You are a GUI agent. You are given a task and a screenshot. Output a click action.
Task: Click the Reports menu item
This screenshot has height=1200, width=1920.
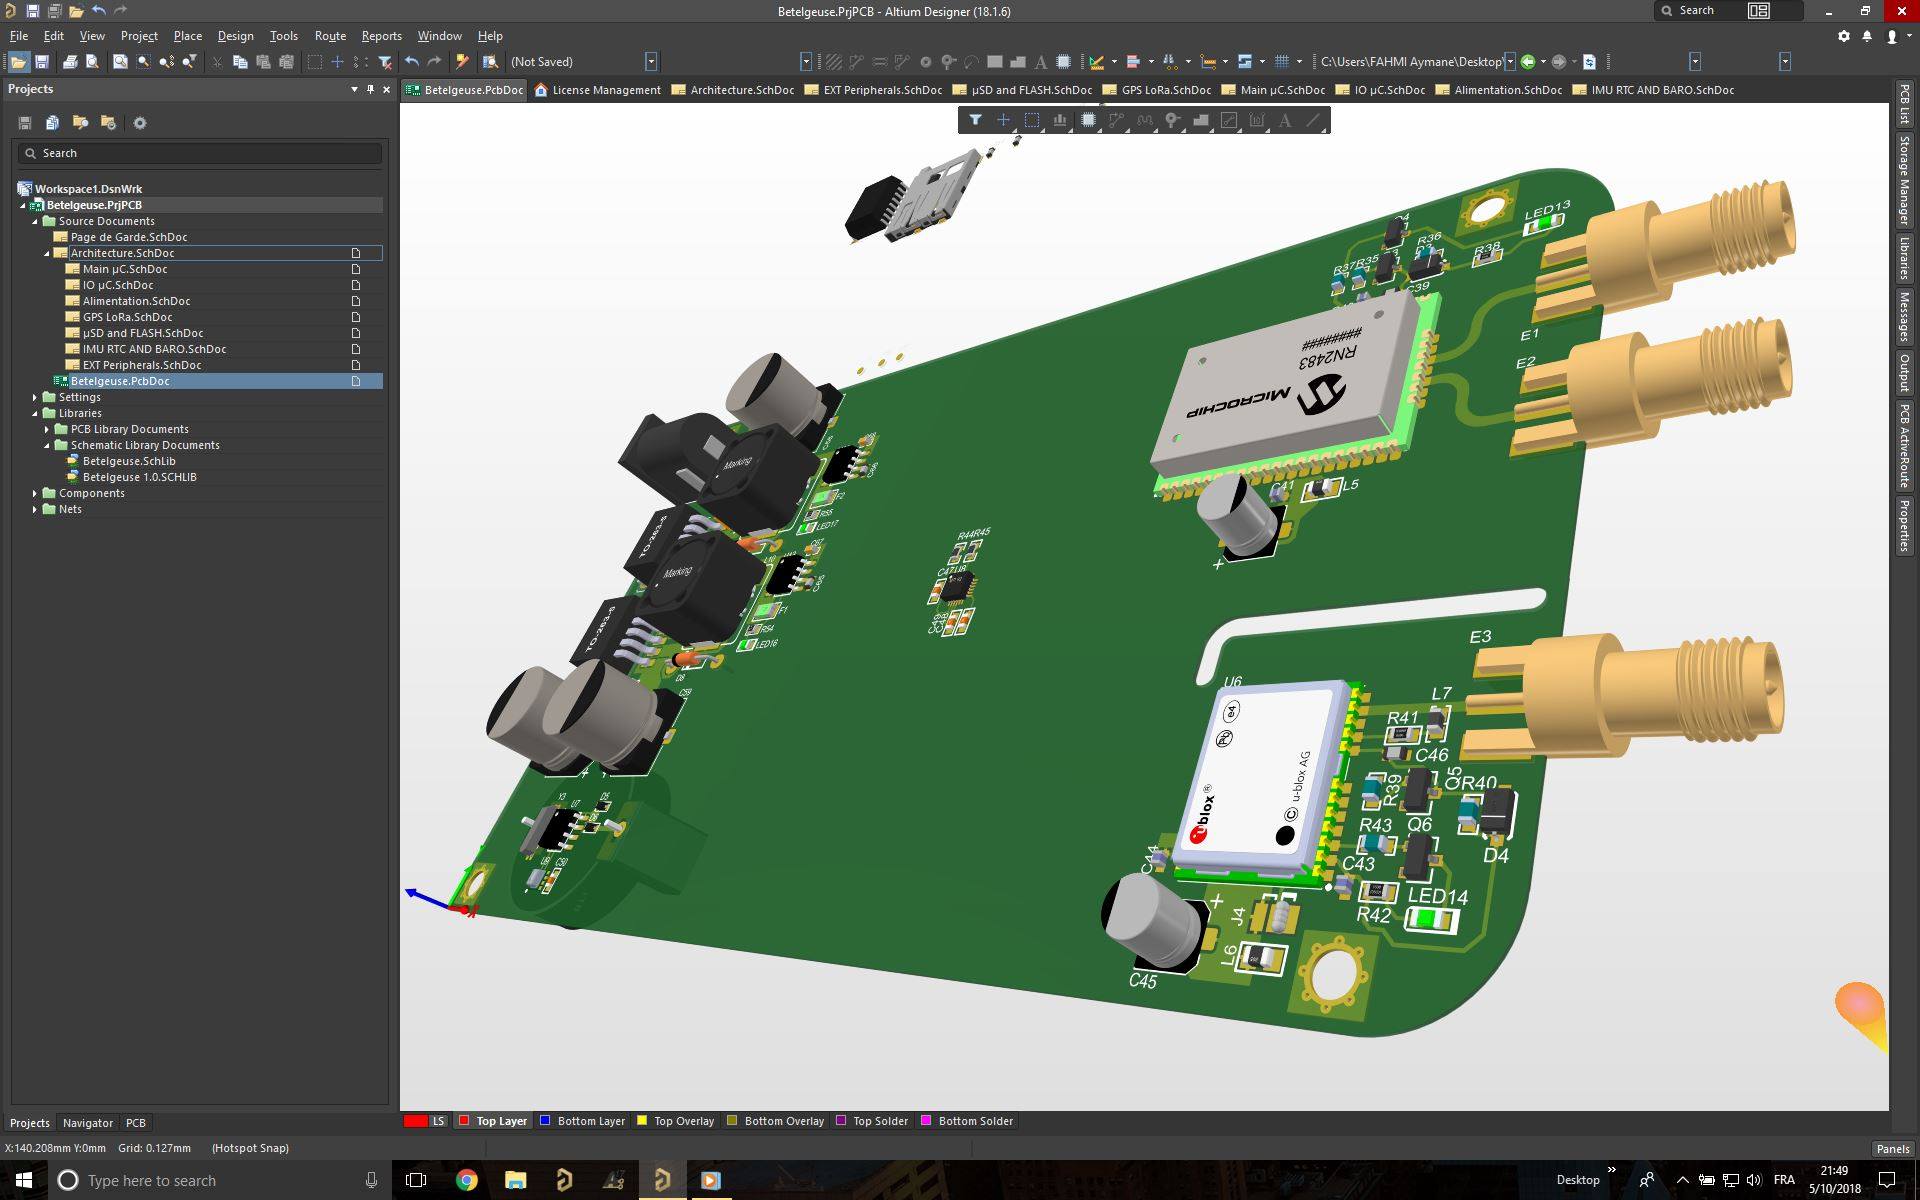pos(380,35)
